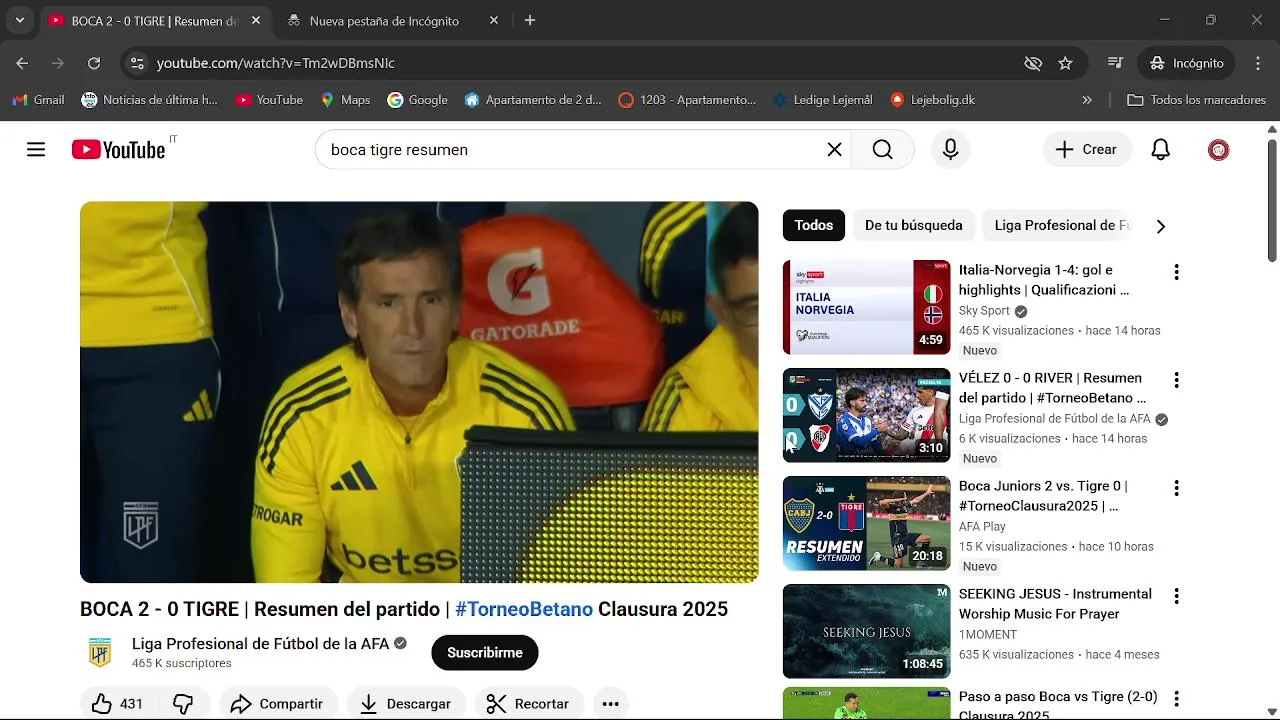This screenshot has height=720, width=1280.
Task: Open the Google bookmark
Action: 418,100
